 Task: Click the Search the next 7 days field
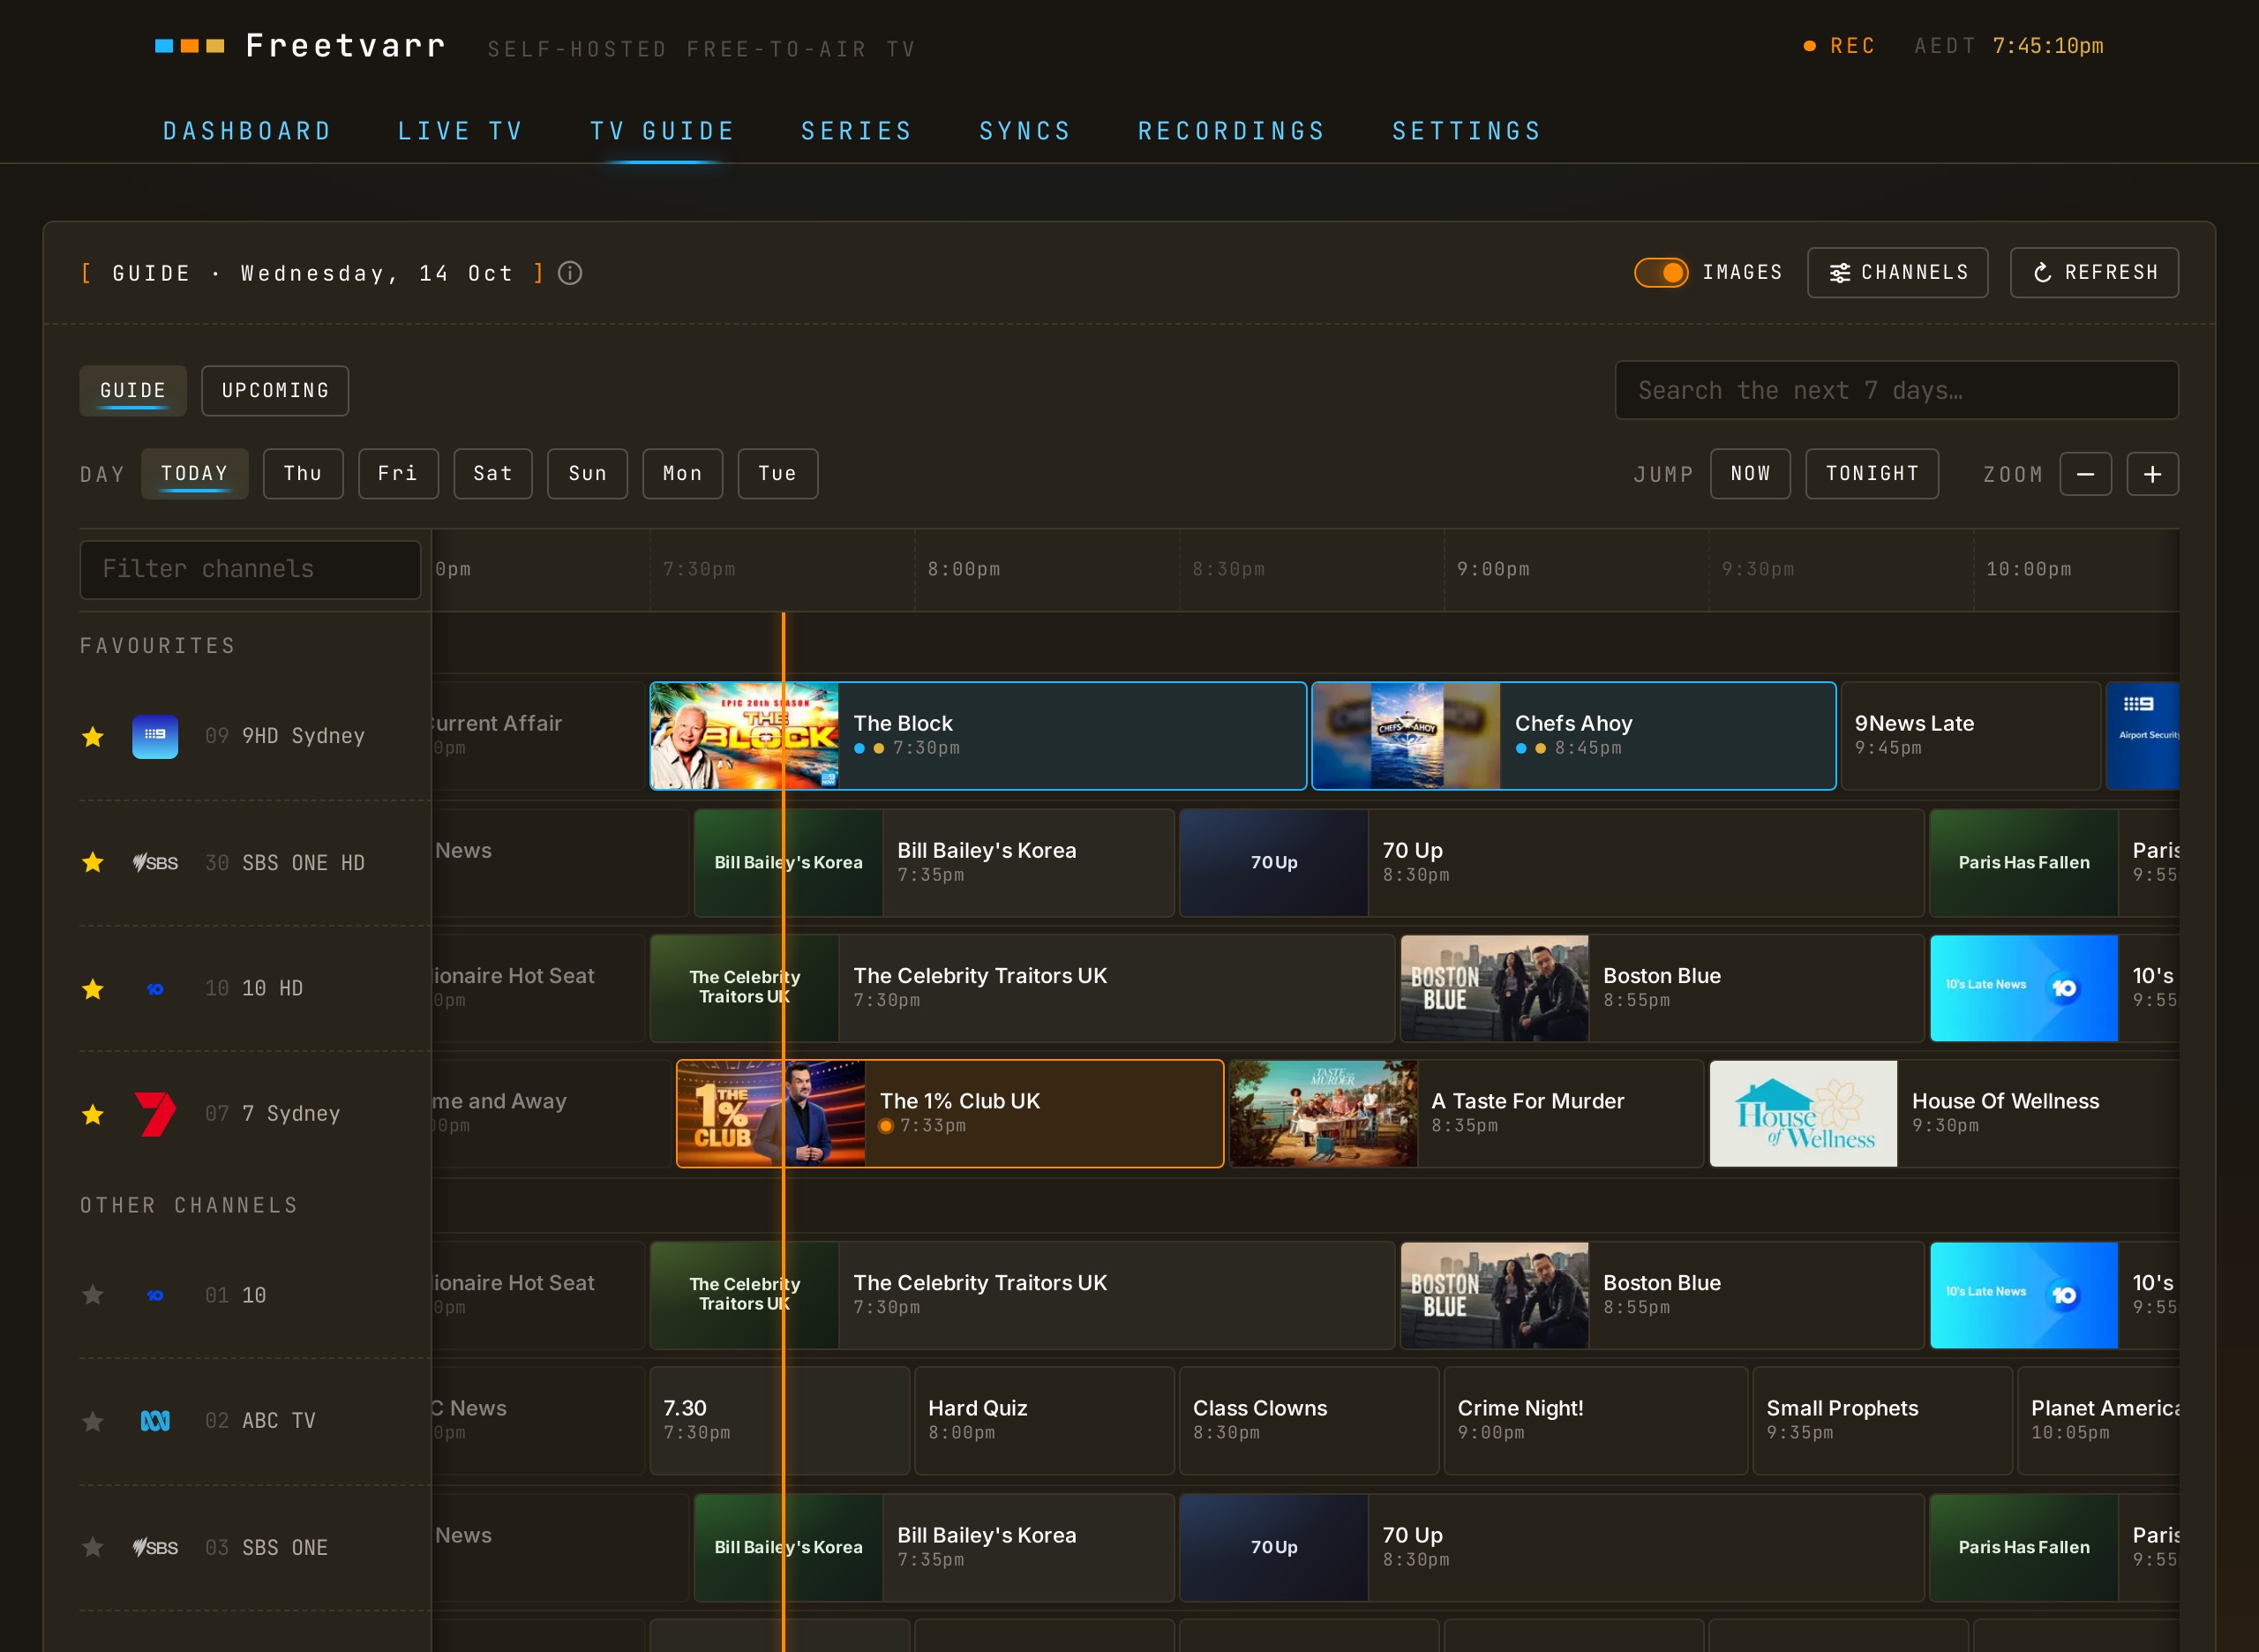tap(1896, 390)
